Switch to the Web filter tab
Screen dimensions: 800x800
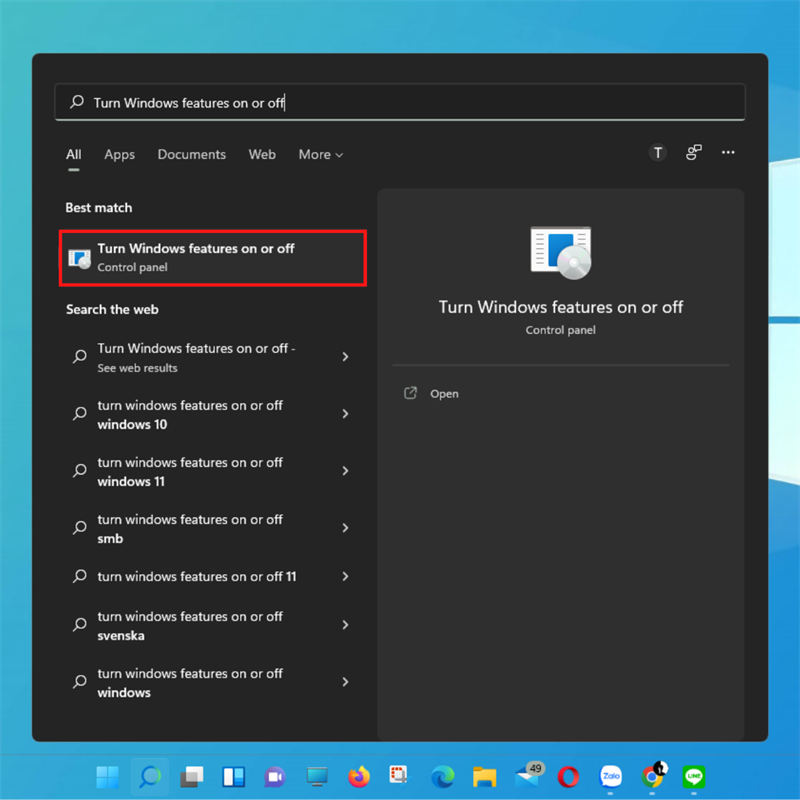[262, 154]
